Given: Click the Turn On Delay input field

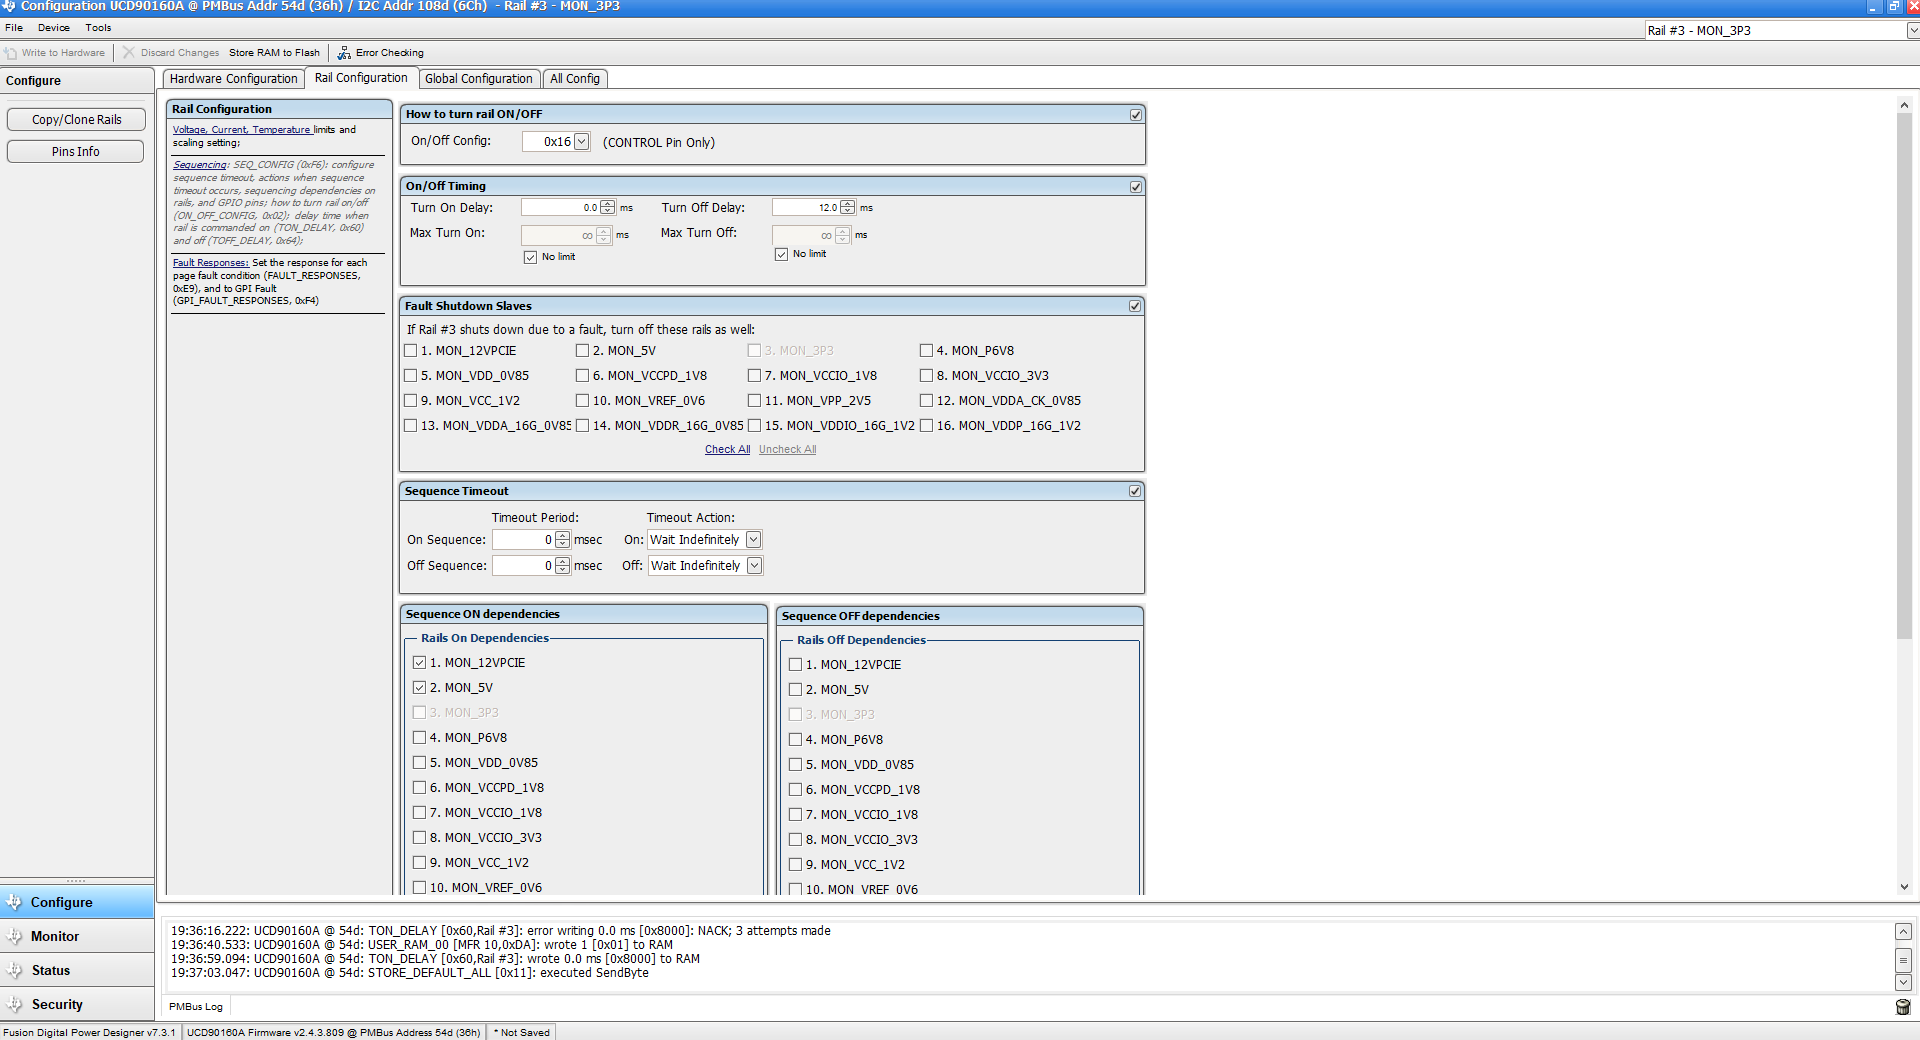Looking at the screenshot, I should [560, 208].
